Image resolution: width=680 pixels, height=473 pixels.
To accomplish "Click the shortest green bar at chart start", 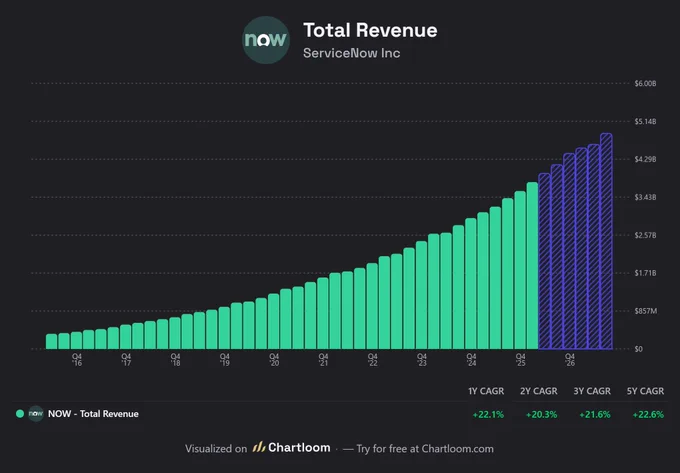I will (52, 341).
